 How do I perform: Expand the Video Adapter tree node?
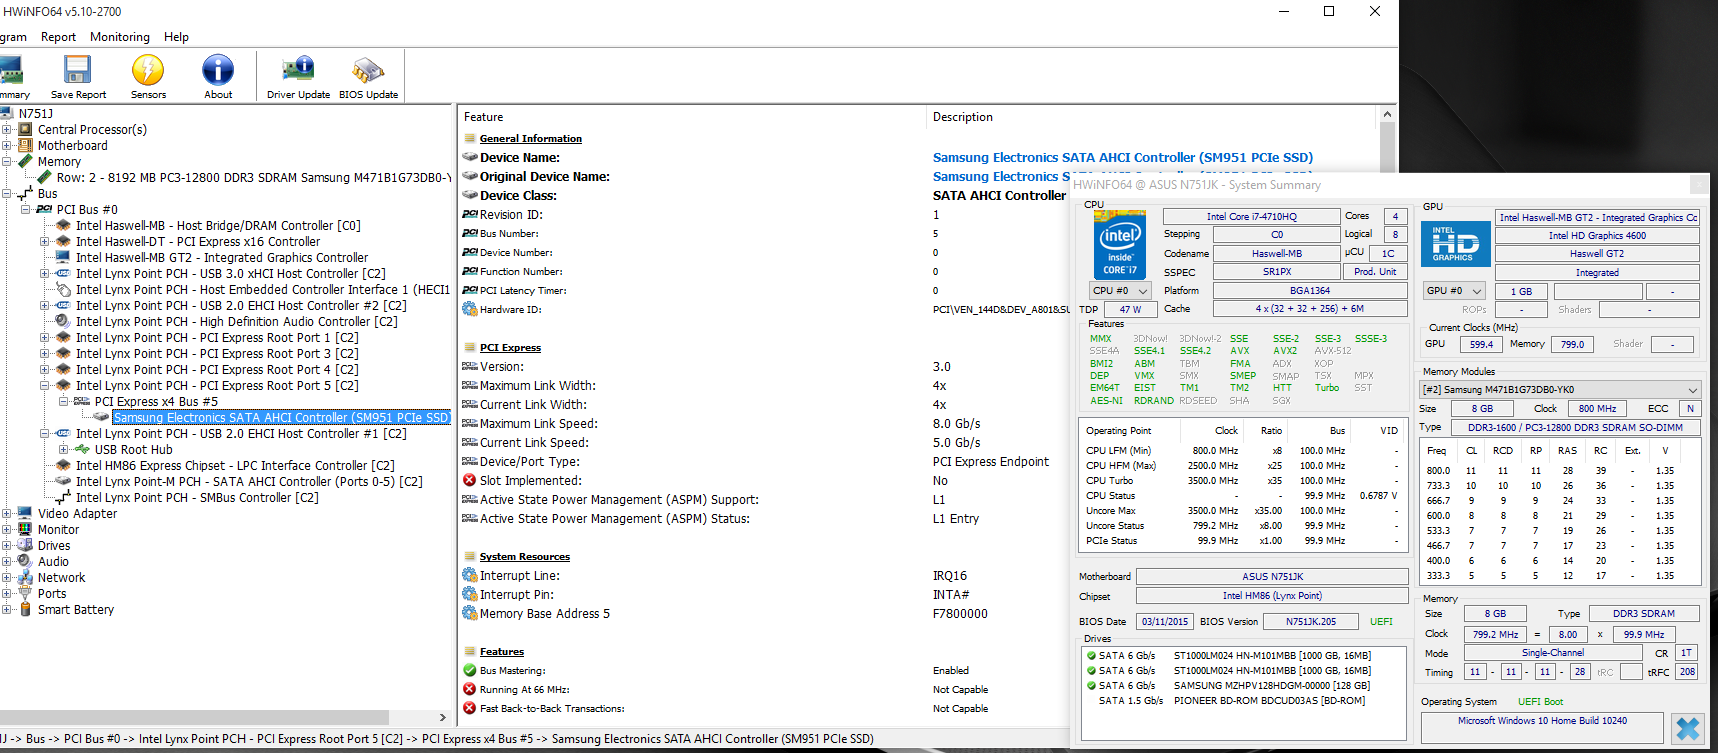coord(7,514)
